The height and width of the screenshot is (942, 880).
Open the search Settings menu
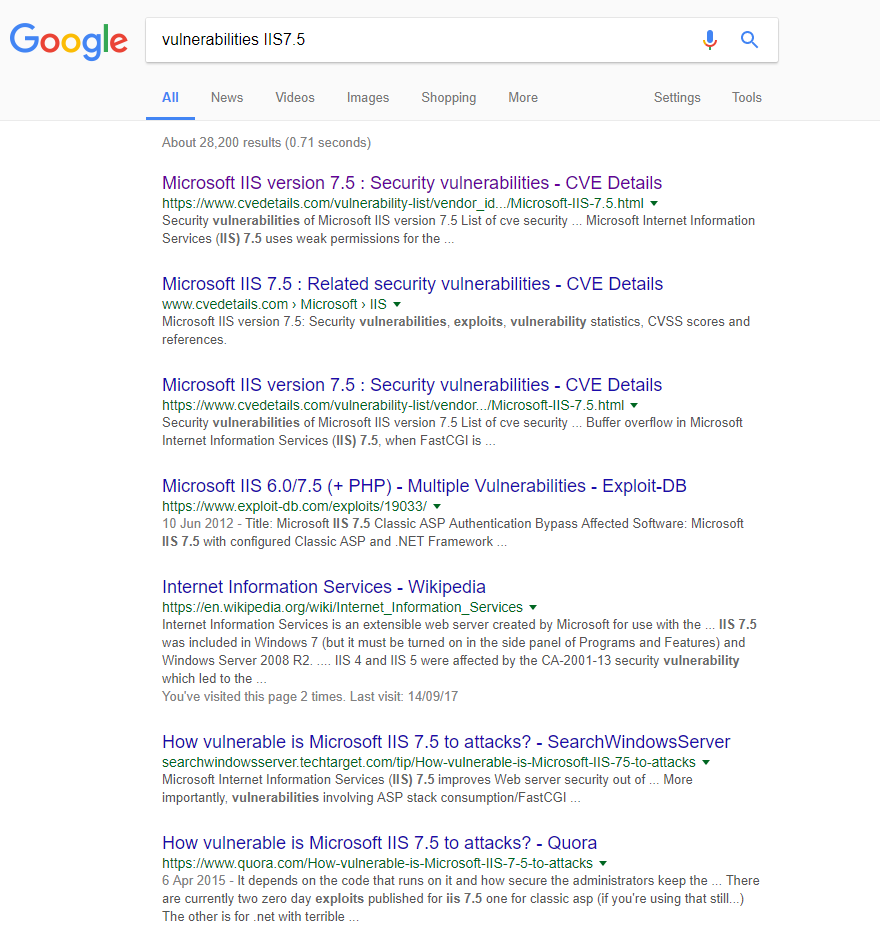pyautogui.click(x=677, y=97)
